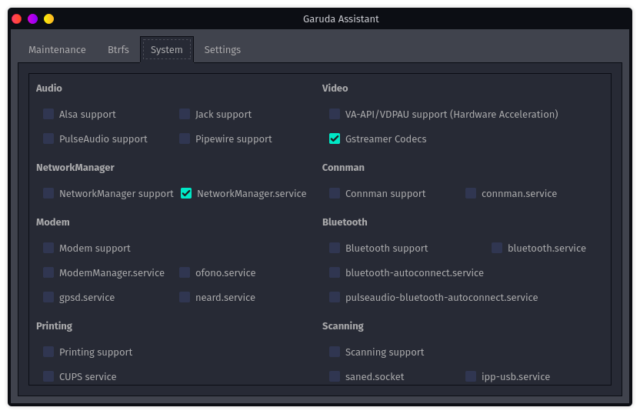Enable ModemManager.service
Screen dimensions: 640x414
click(x=49, y=272)
